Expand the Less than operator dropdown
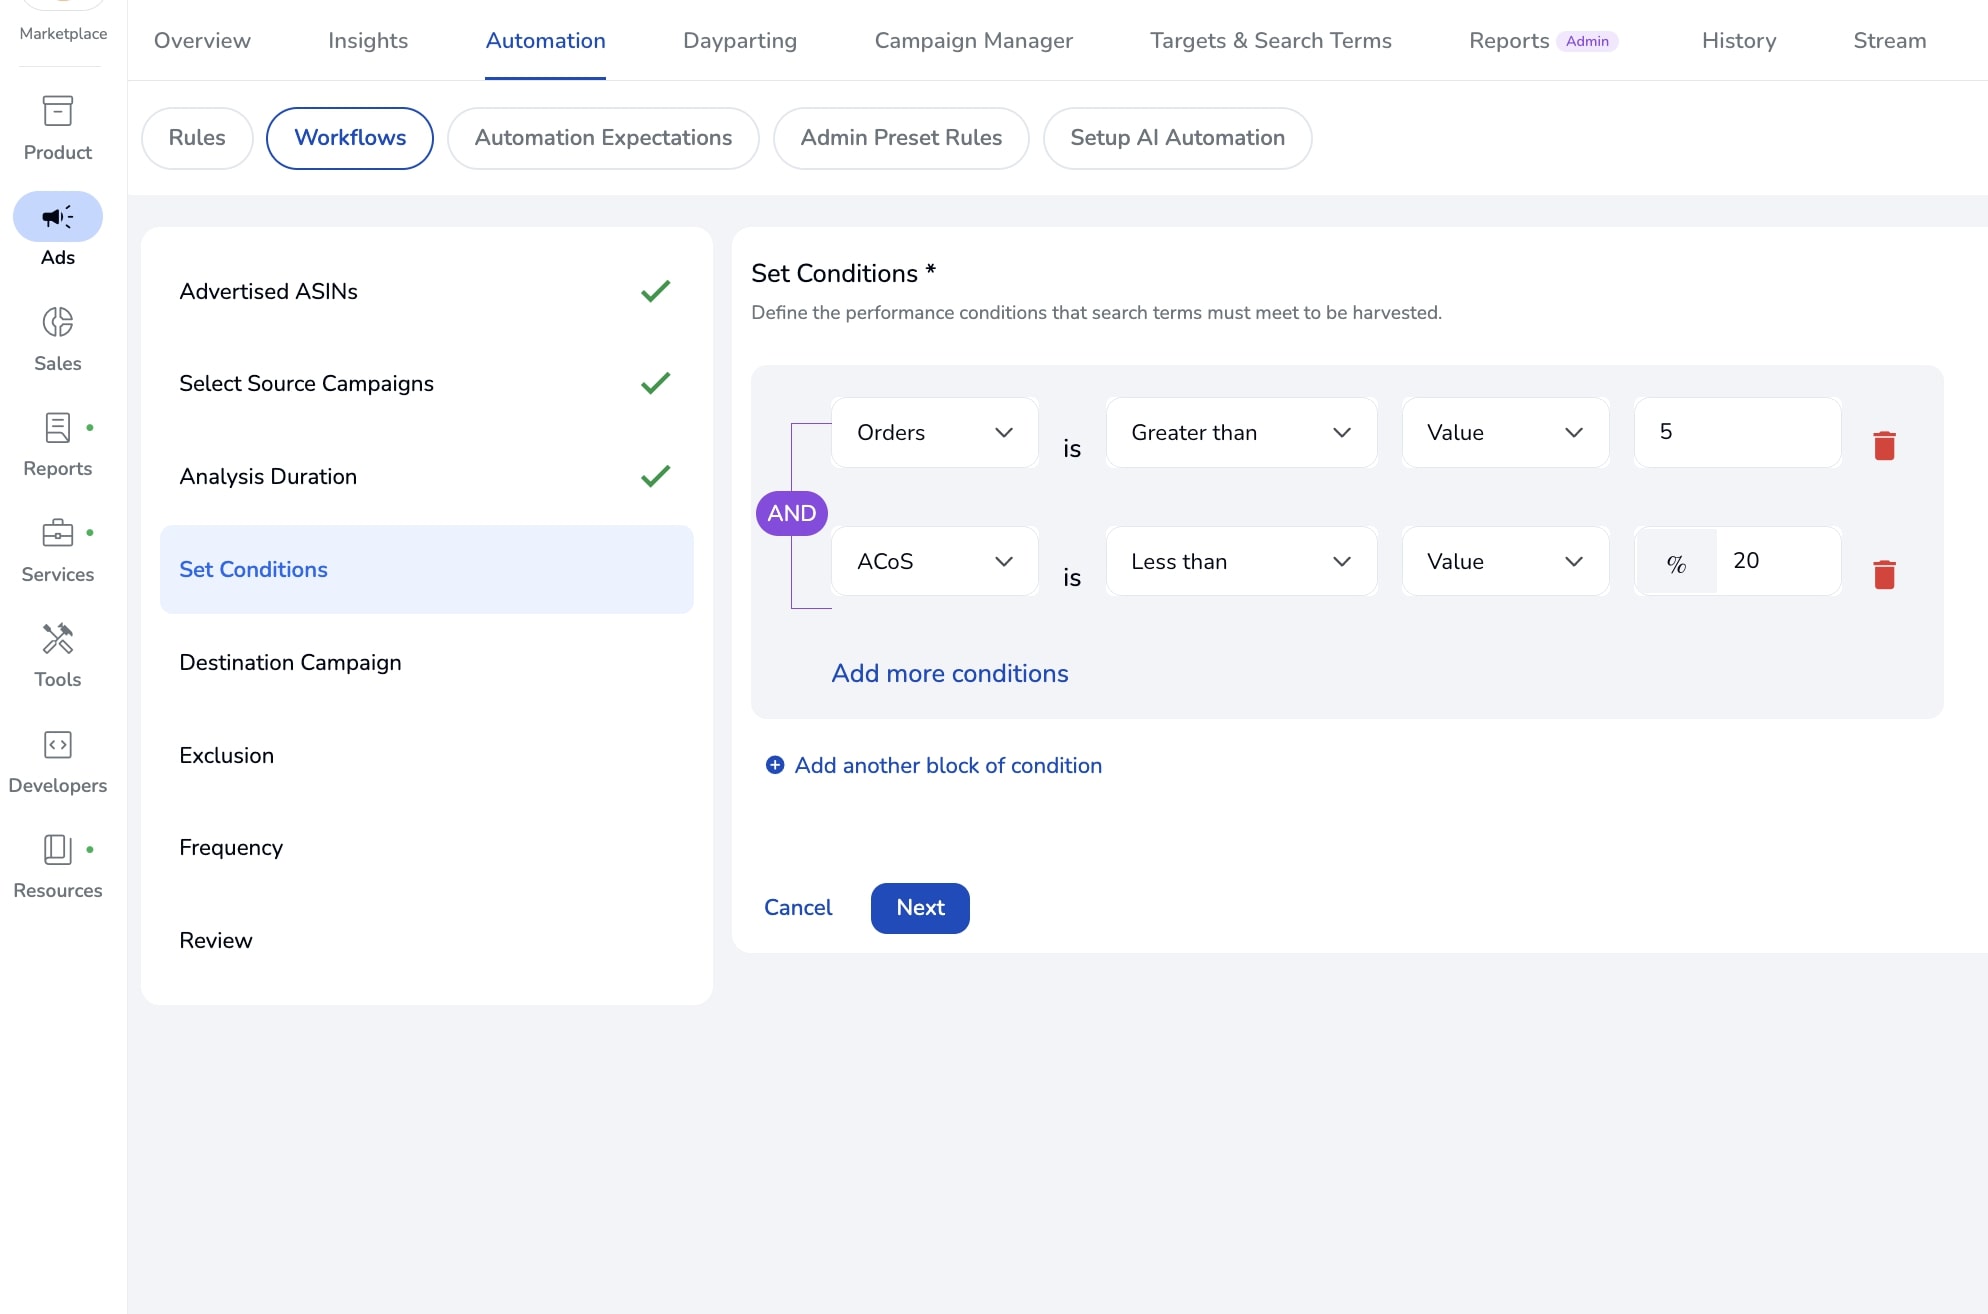 coord(1241,561)
